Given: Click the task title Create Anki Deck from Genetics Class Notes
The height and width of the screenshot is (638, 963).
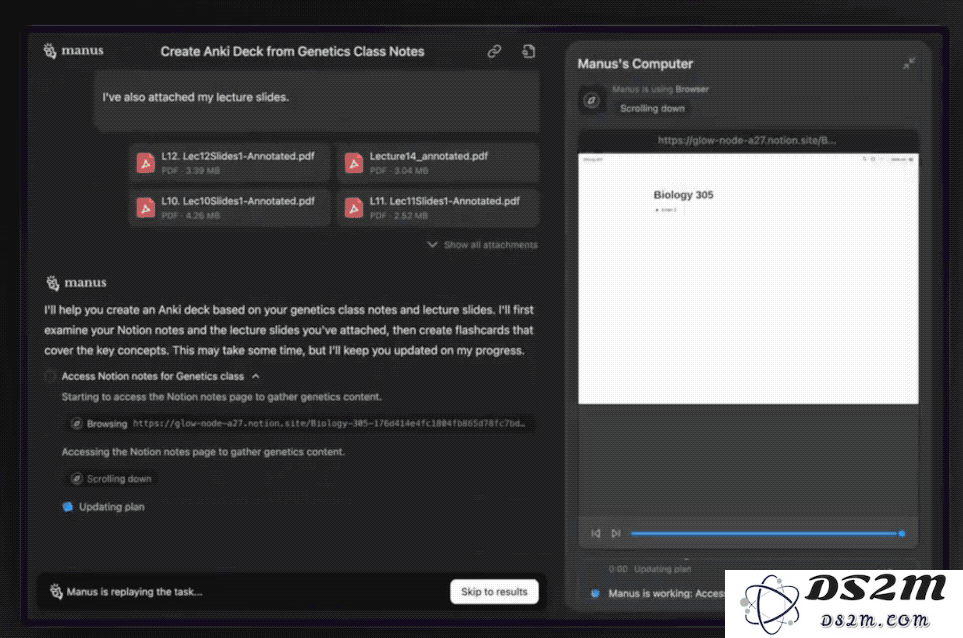Looking at the screenshot, I should 292,52.
